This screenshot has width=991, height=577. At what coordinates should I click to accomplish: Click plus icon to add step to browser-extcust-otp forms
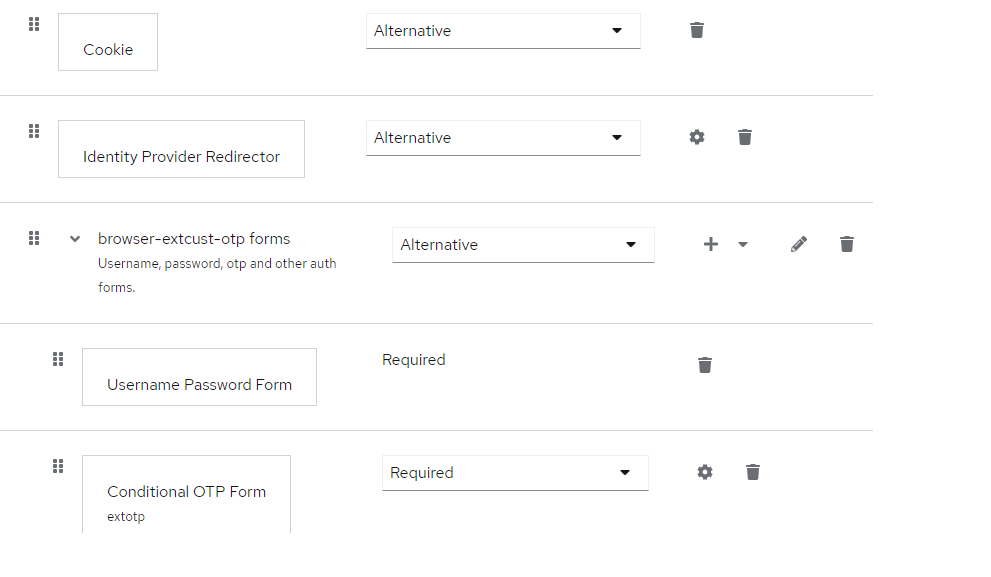tap(710, 244)
